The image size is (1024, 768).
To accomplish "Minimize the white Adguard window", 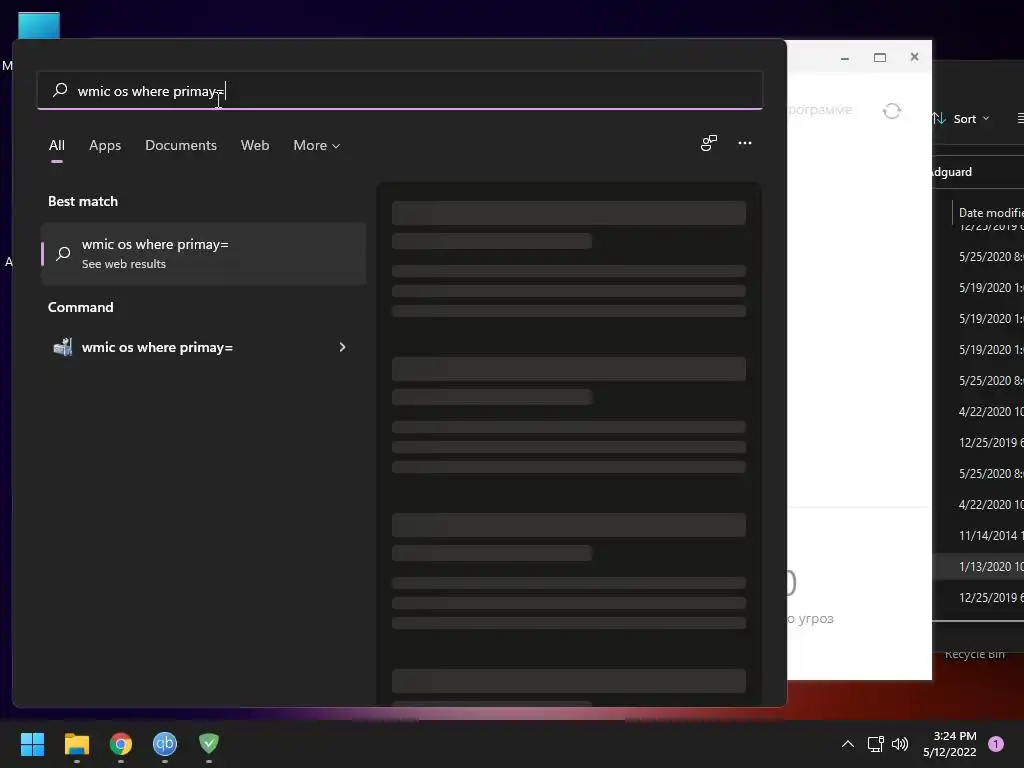I will pos(844,57).
